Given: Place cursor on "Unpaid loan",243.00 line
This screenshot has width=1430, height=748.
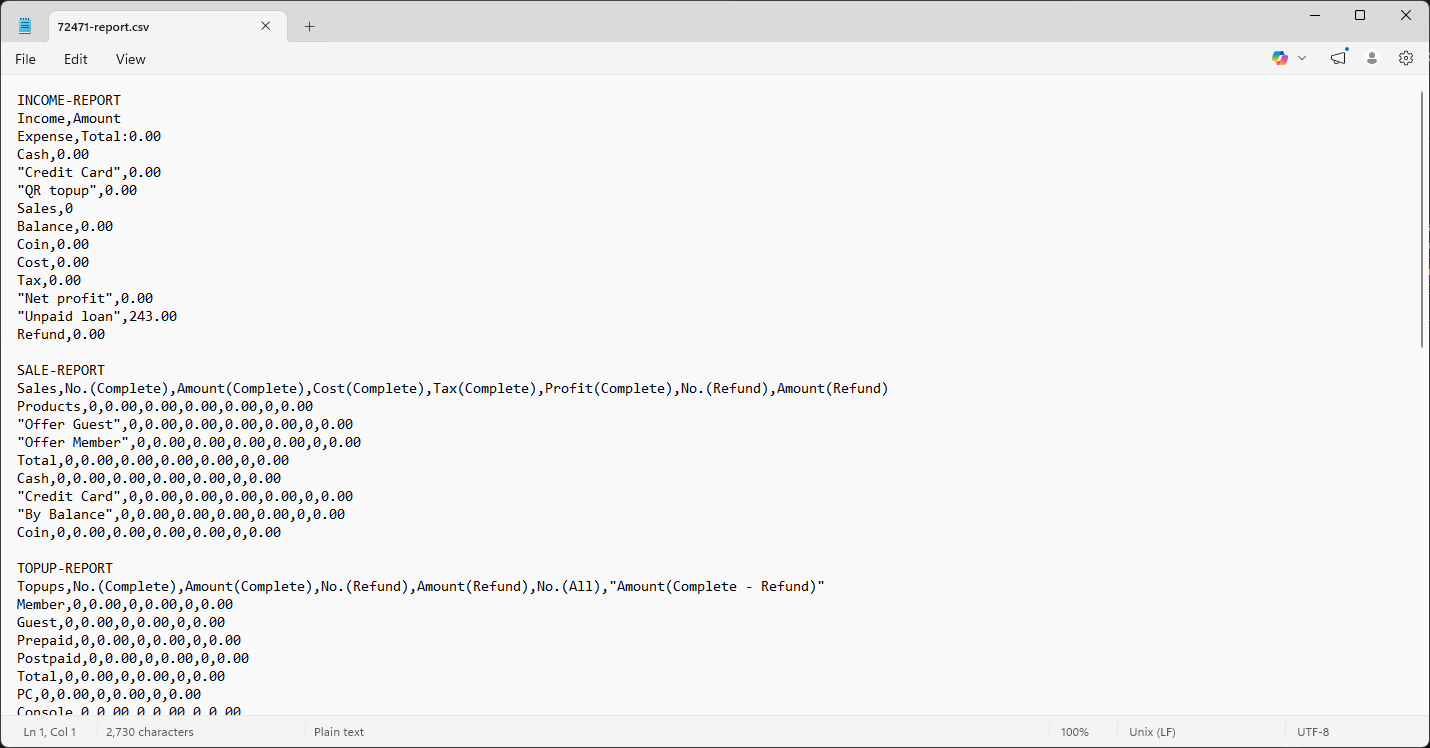Looking at the screenshot, I should pos(97,317).
